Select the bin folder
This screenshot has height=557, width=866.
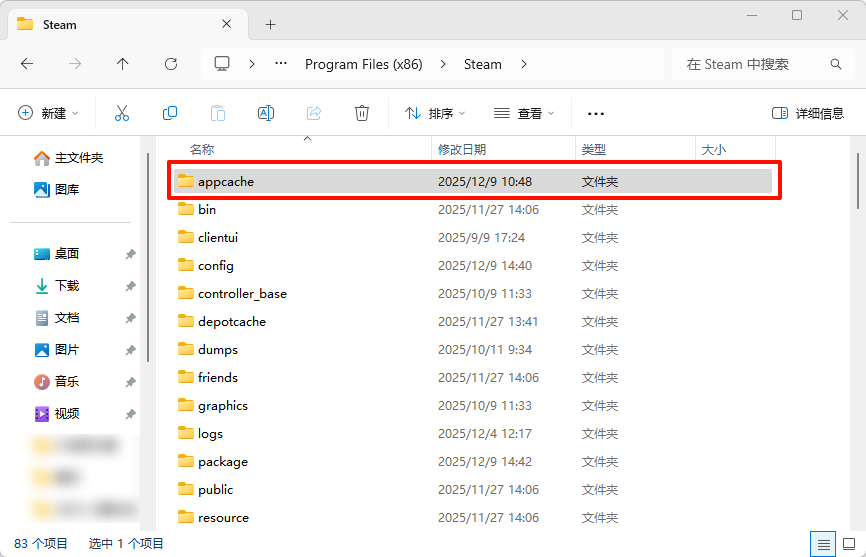pyautogui.click(x=473, y=210)
